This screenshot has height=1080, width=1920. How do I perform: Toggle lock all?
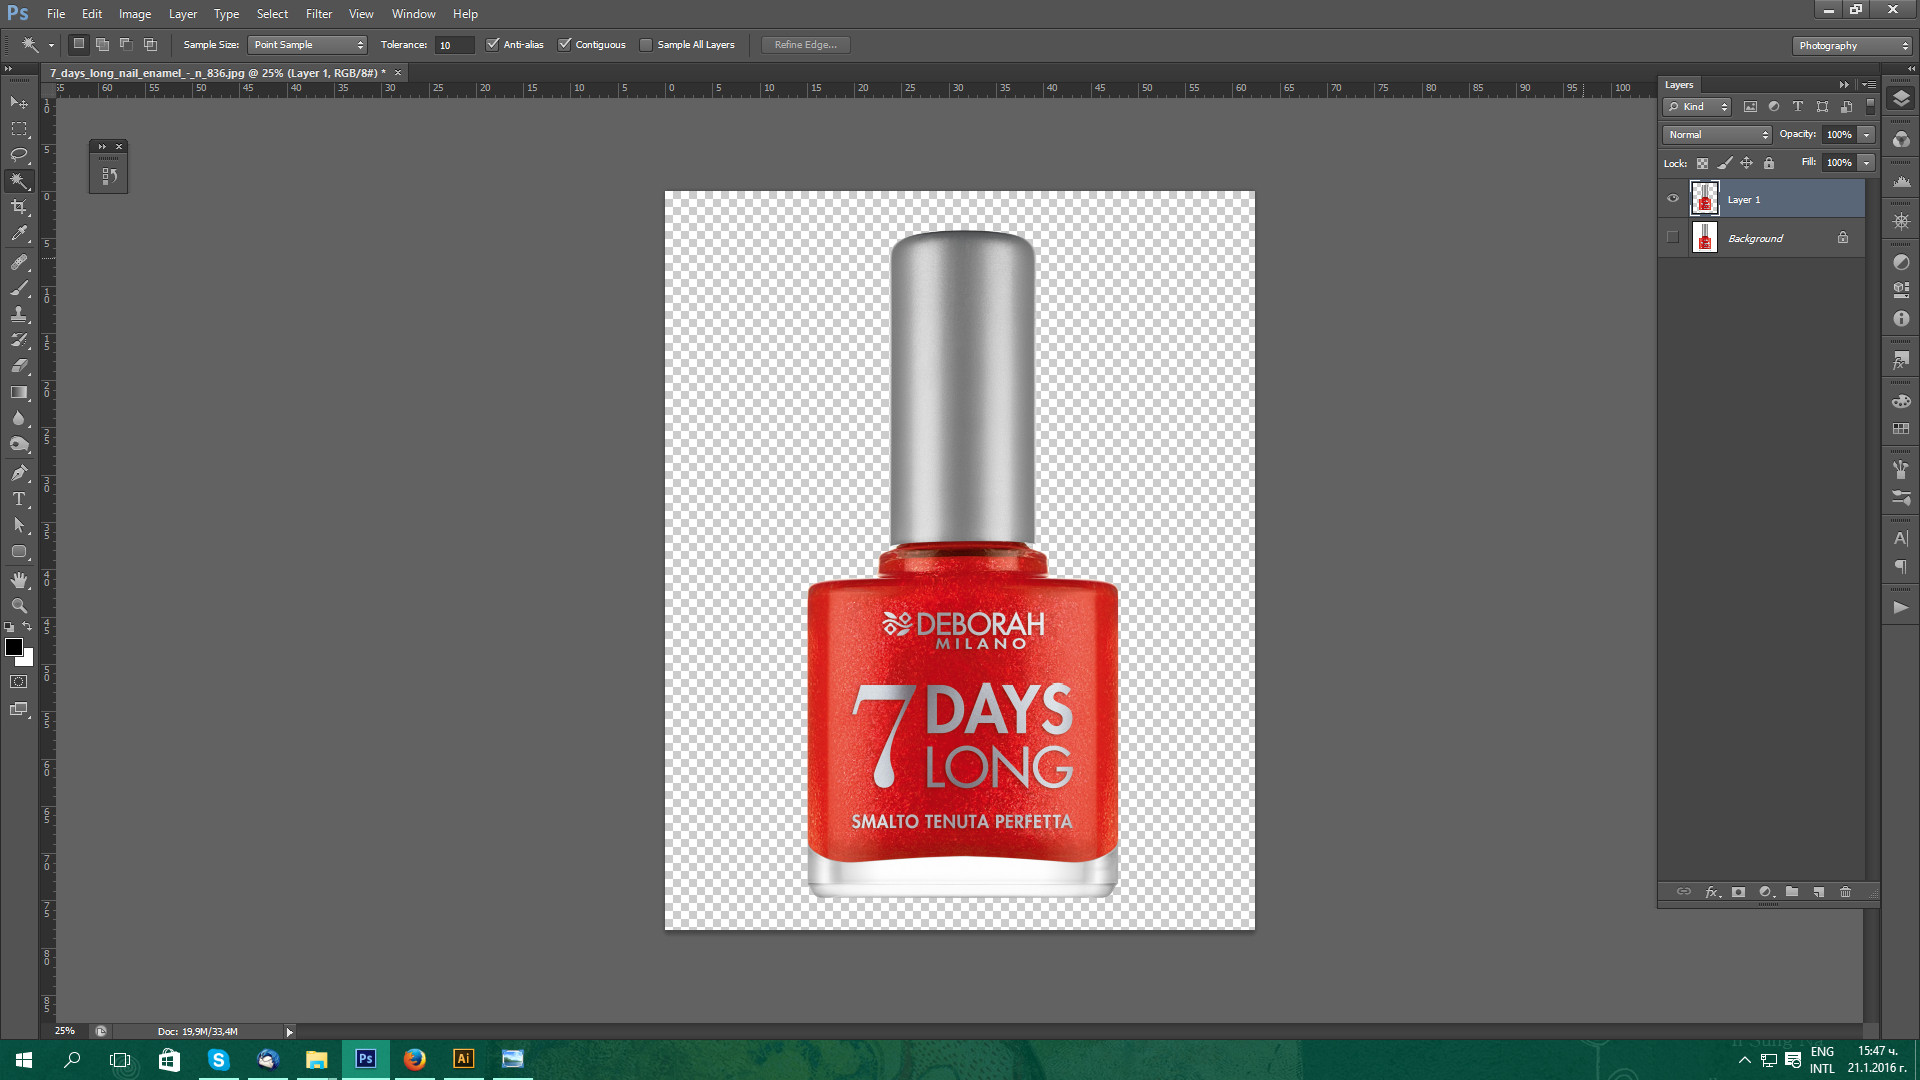tap(1769, 163)
